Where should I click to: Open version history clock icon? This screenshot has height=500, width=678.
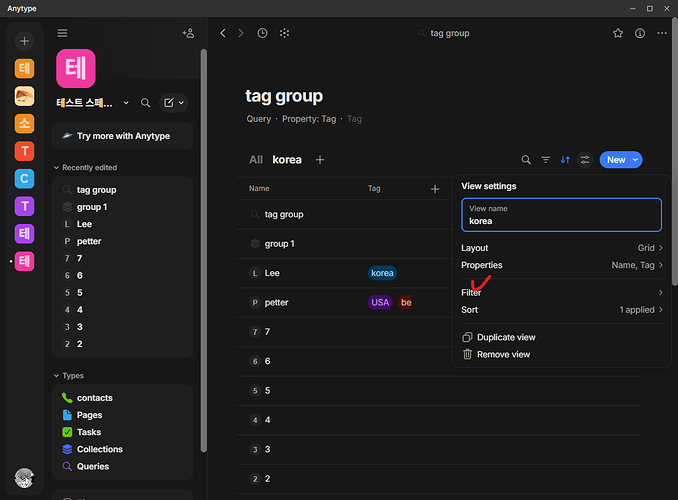262,33
